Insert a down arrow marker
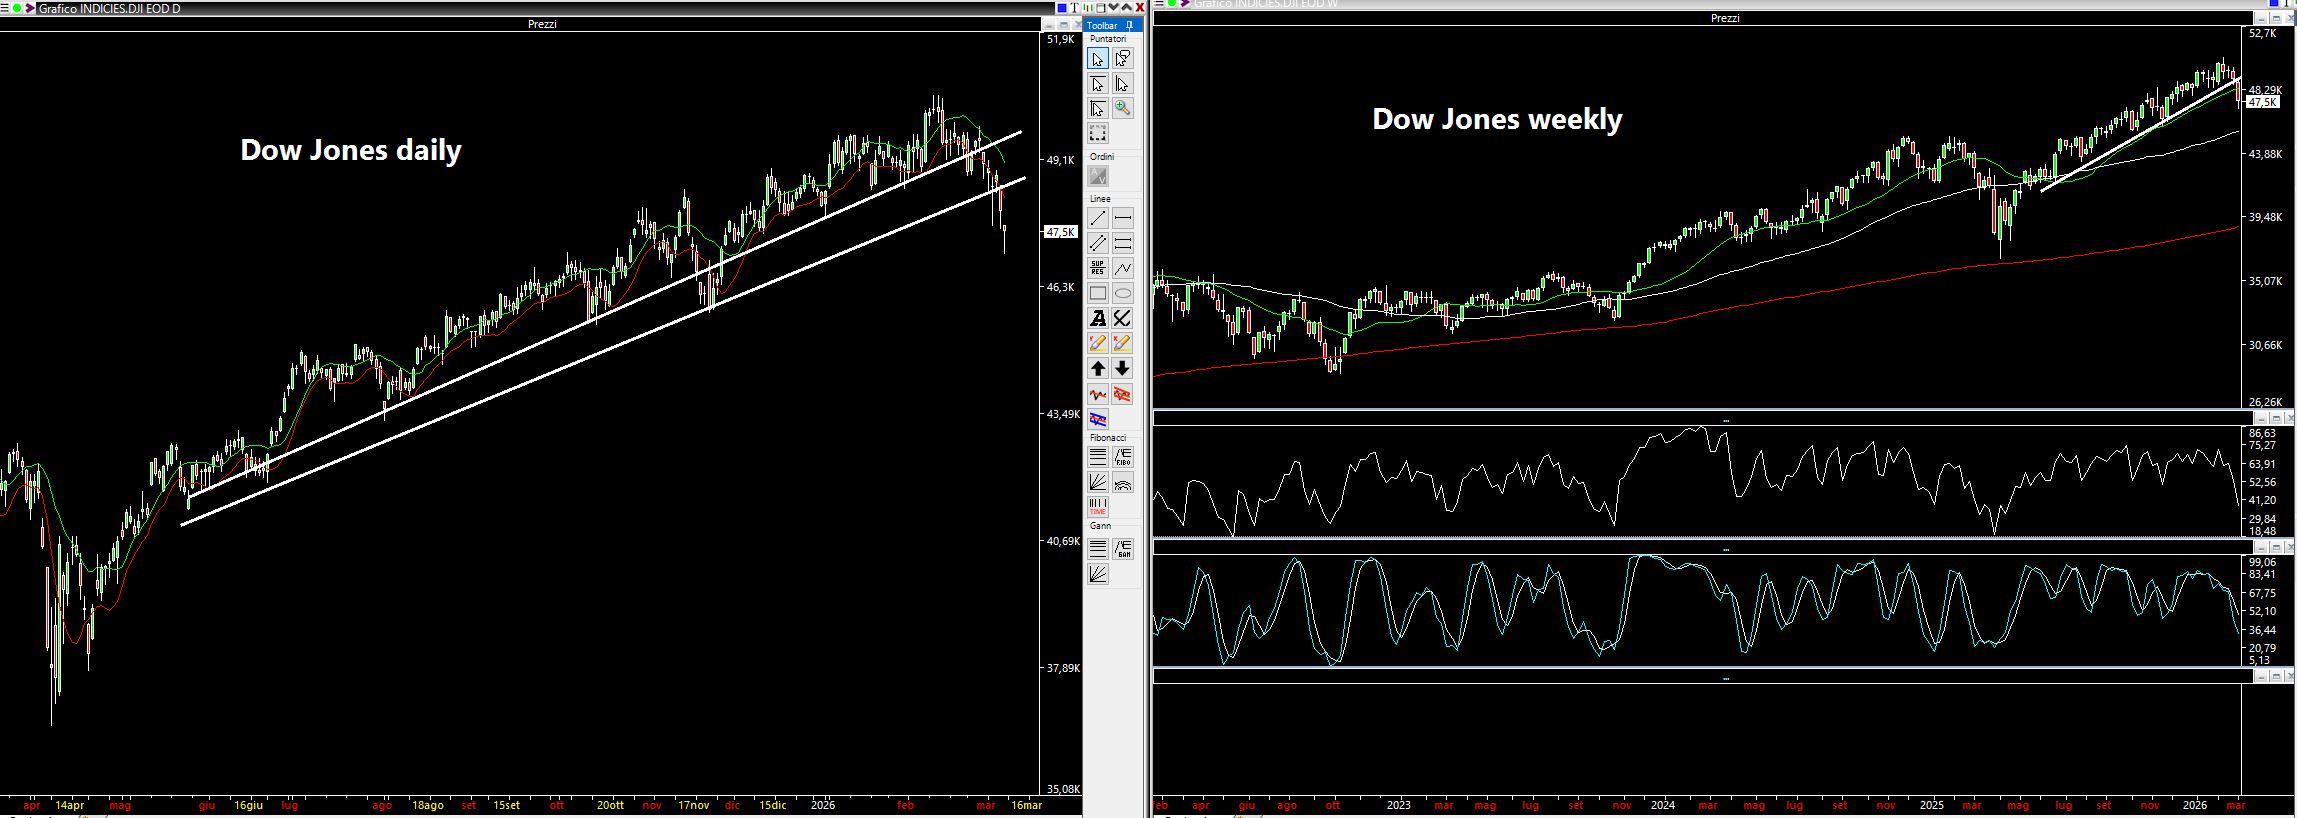 pyautogui.click(x=1123, y=368)
